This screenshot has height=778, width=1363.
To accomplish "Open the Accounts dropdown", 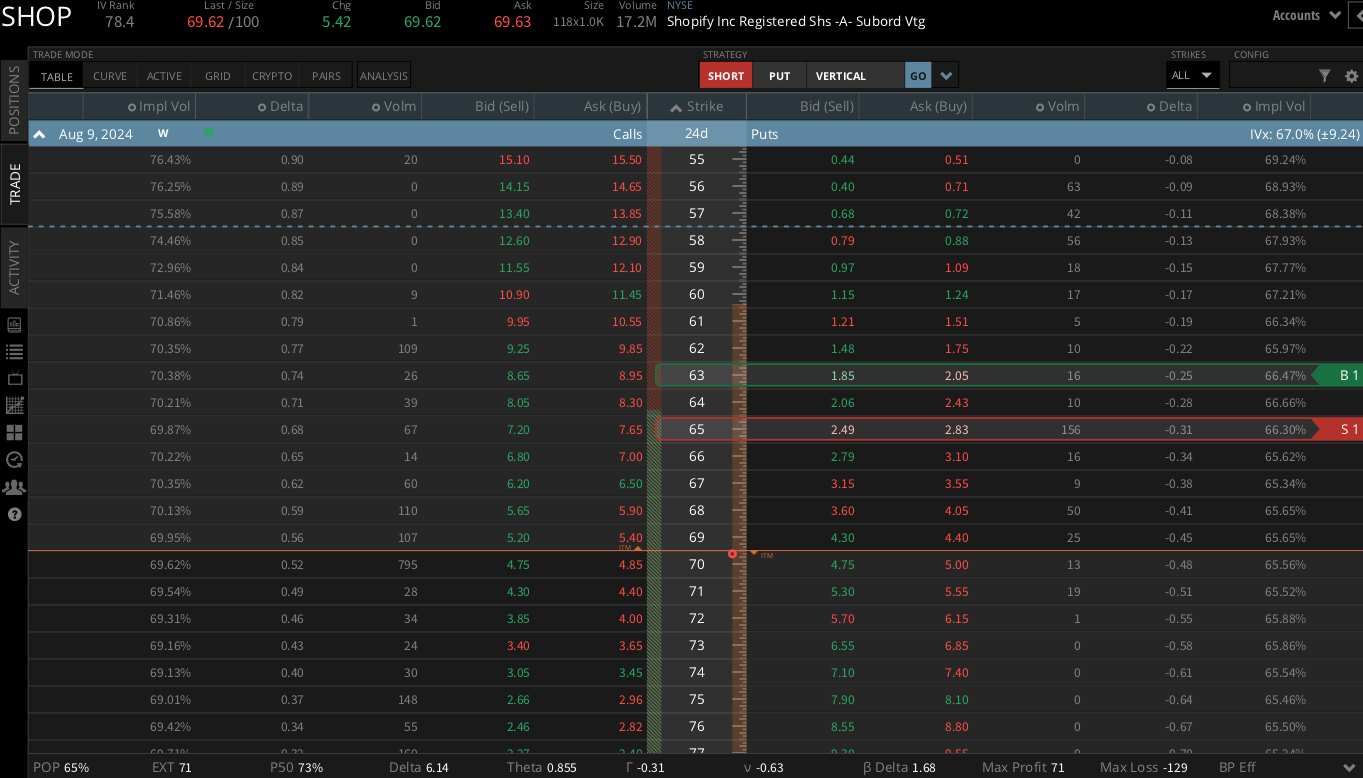I will pos(1308,15).
